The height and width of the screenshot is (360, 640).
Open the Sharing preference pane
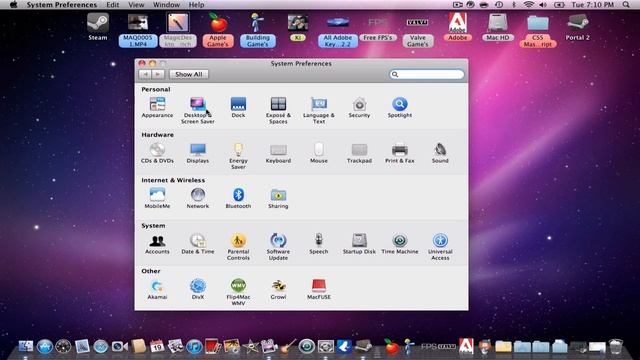coord(278,198)
